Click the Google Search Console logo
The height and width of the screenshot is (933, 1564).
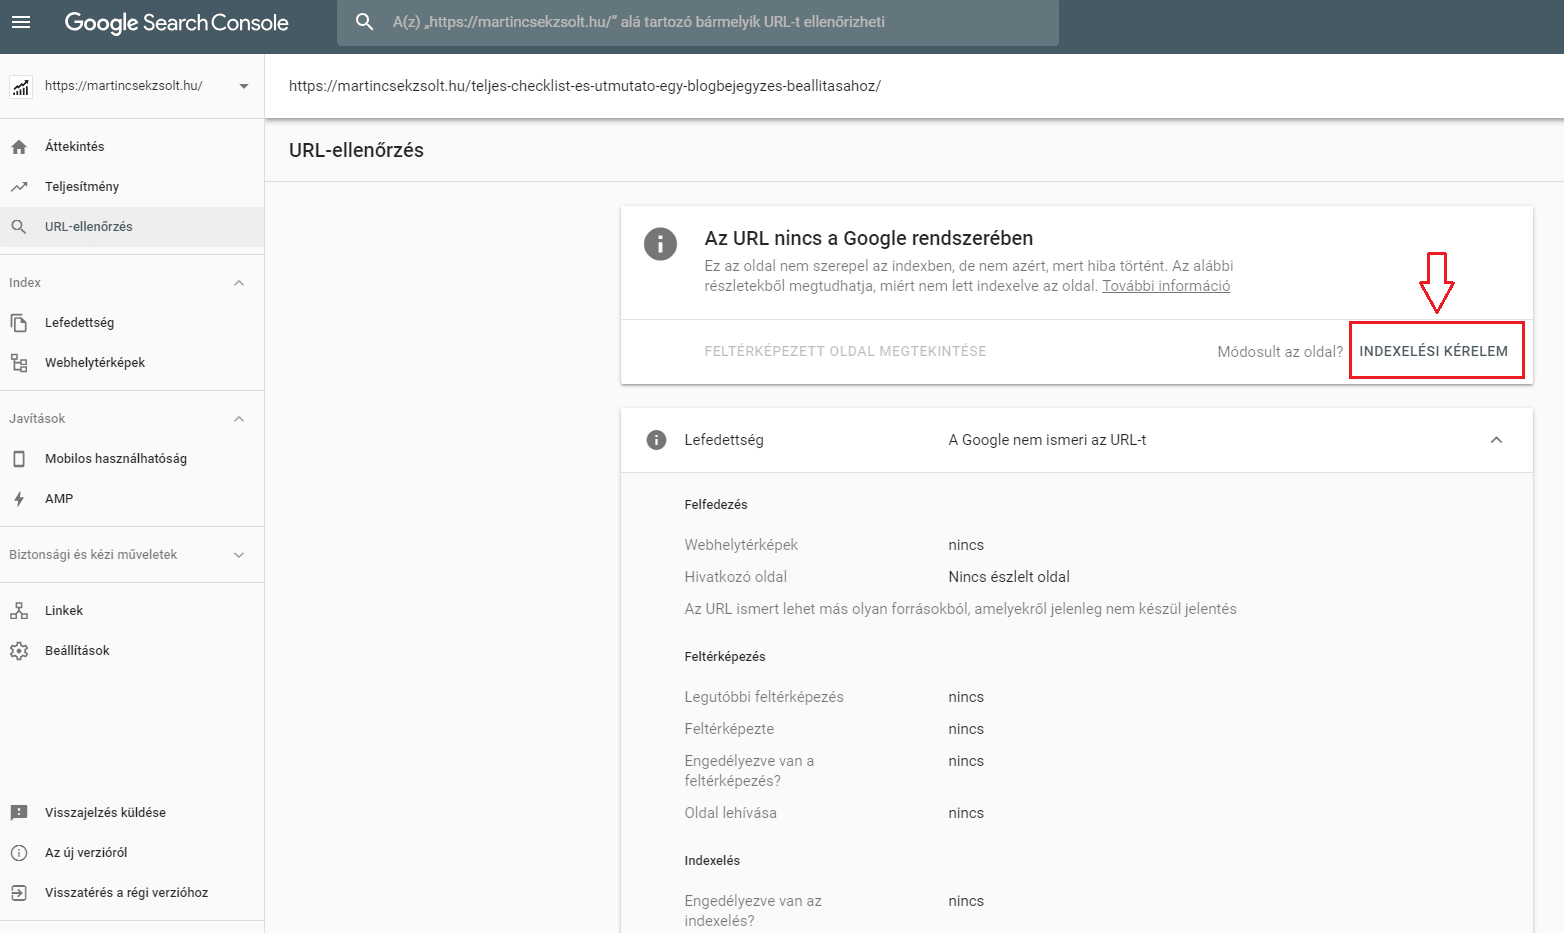click(x=177, y=23)
